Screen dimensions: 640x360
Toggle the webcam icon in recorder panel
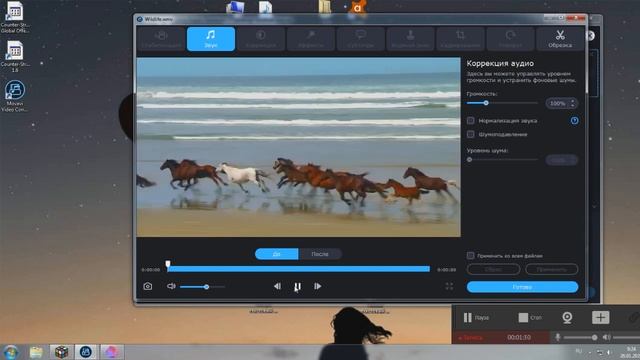point(567,318)
